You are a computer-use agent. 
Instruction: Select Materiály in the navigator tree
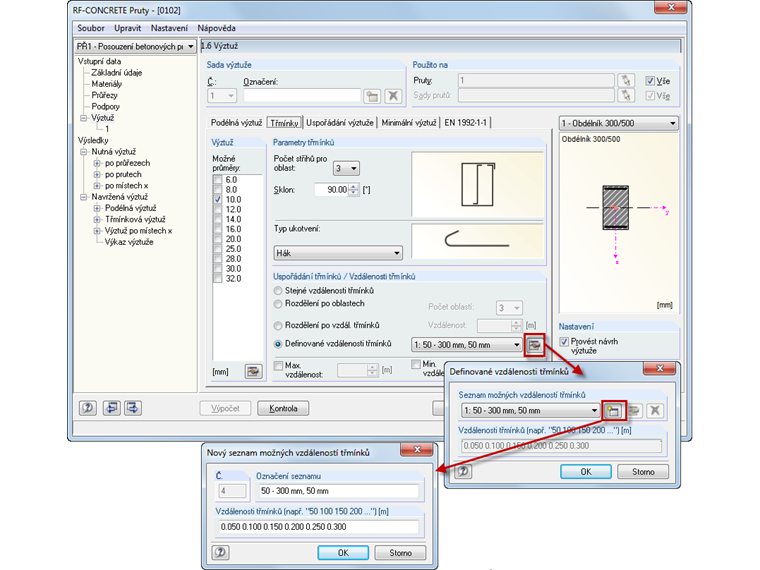point(107,84)
